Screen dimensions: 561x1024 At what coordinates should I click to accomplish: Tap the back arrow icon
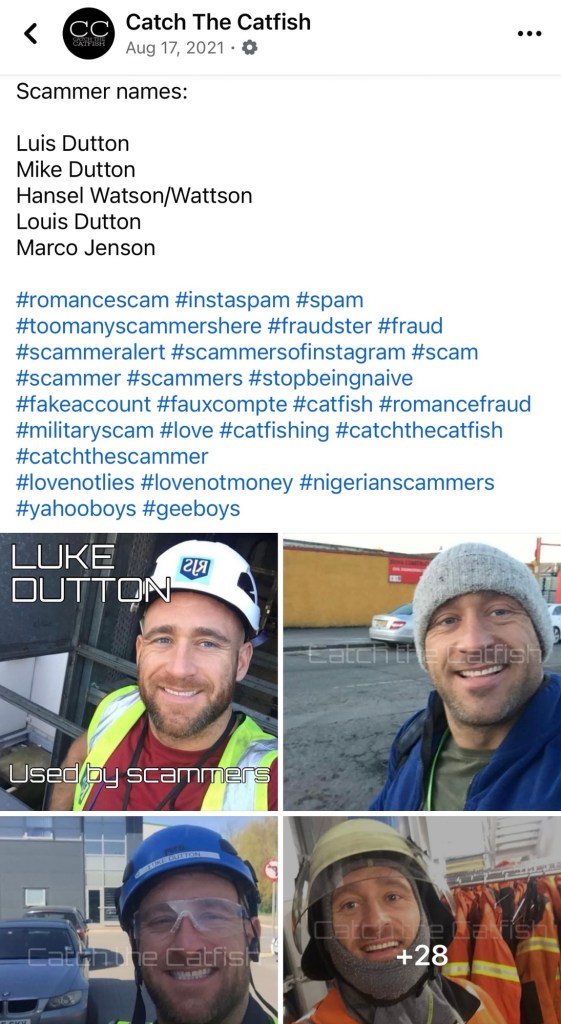pos(30,33)
